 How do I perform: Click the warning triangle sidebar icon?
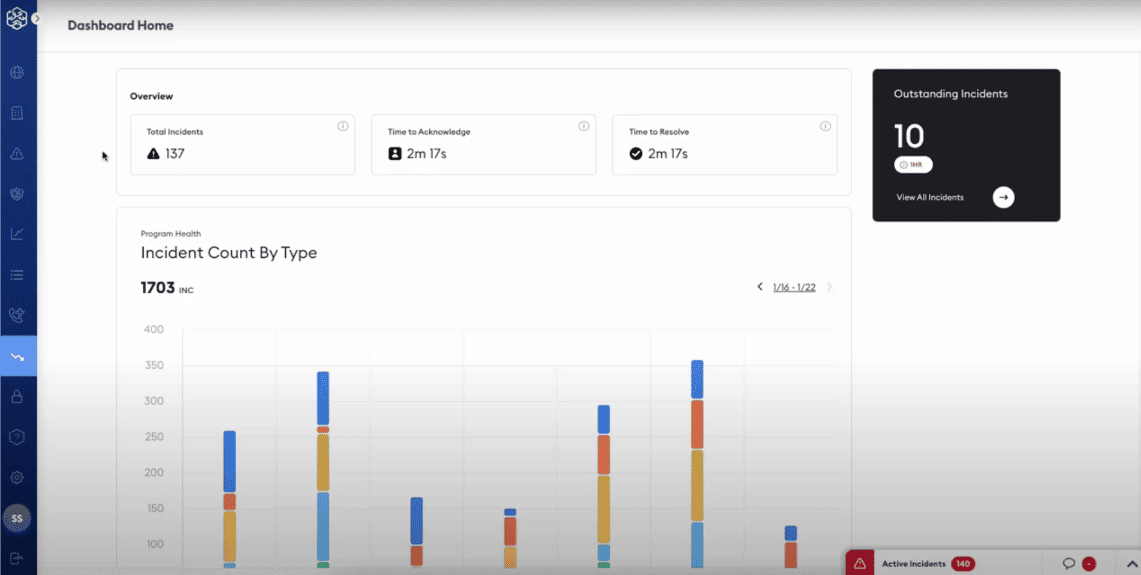pos(17,154)
